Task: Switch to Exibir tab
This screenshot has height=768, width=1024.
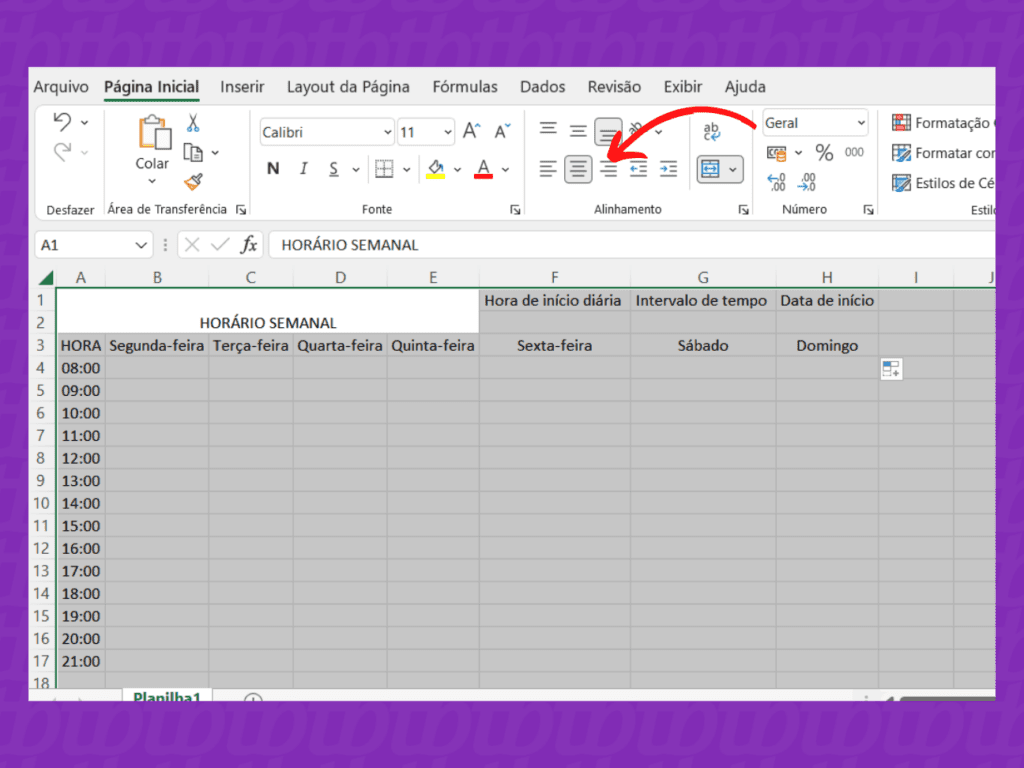Action: pyautogui.click(x=682, y=87)
